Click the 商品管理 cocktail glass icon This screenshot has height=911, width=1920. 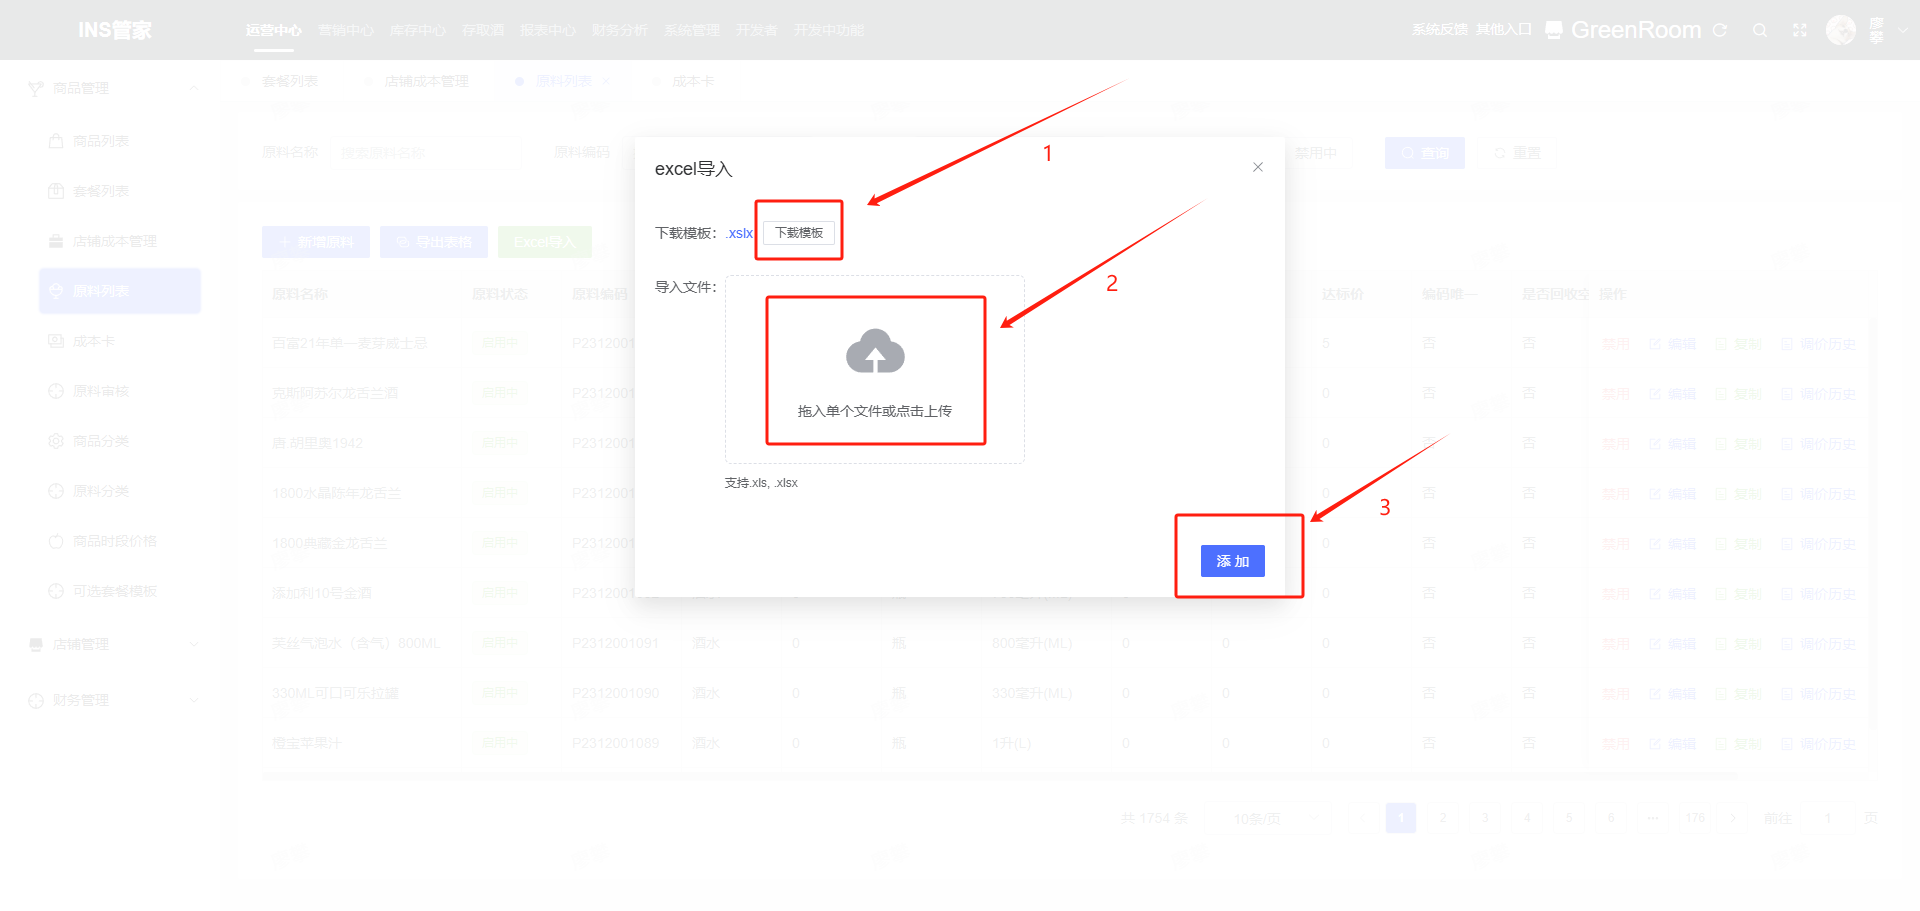[x=36, y=88]
